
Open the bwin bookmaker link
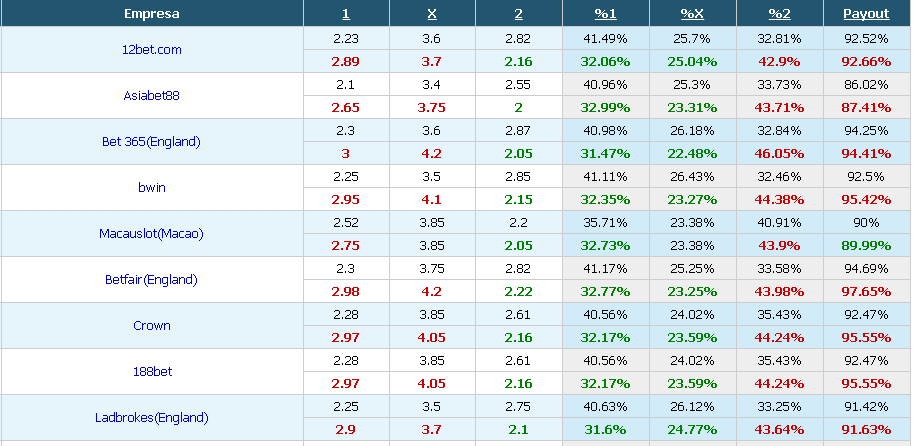click(x=152, y=188)
